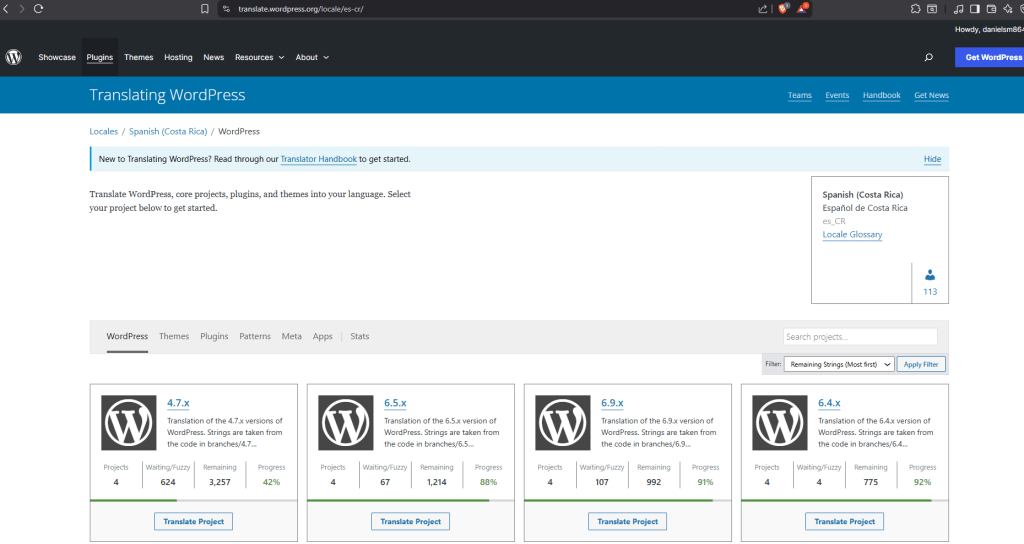Open the site search magnifier icon

point(929,57)
